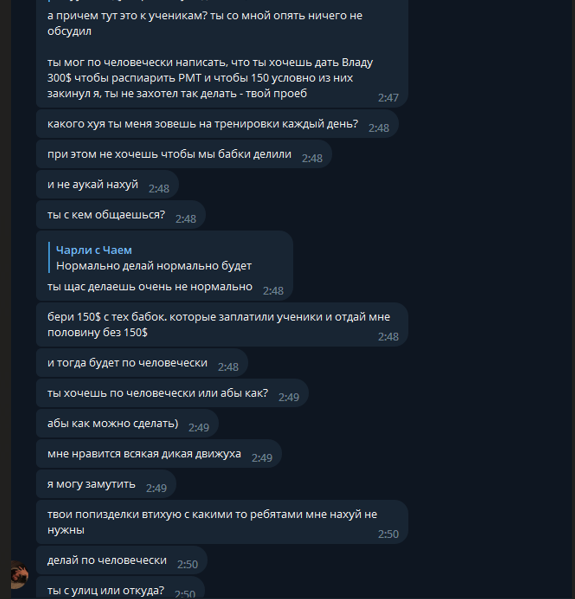575x599 pixels.
Task: Select message "ты с кем общаешься?"
Action: point(121,215)
